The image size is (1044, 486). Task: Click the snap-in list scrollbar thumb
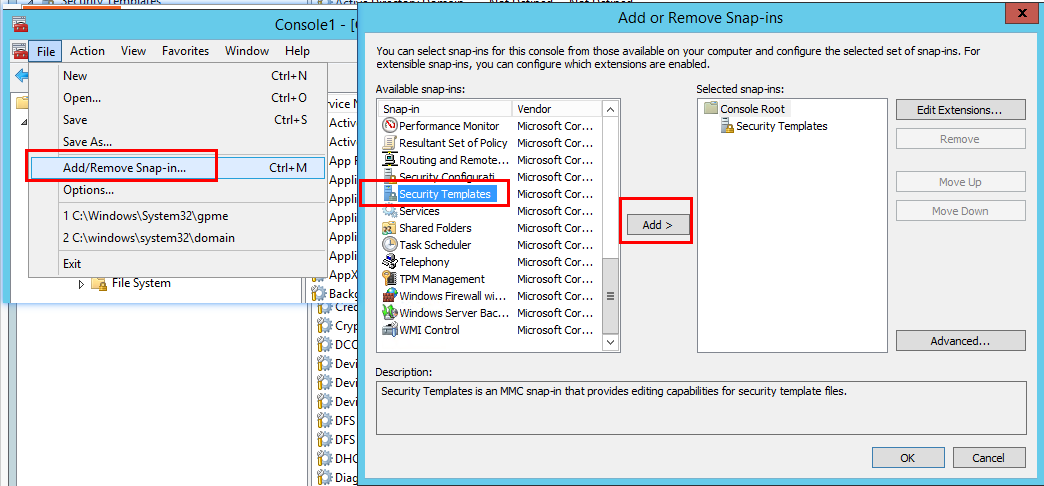click(x=610, y=296)
